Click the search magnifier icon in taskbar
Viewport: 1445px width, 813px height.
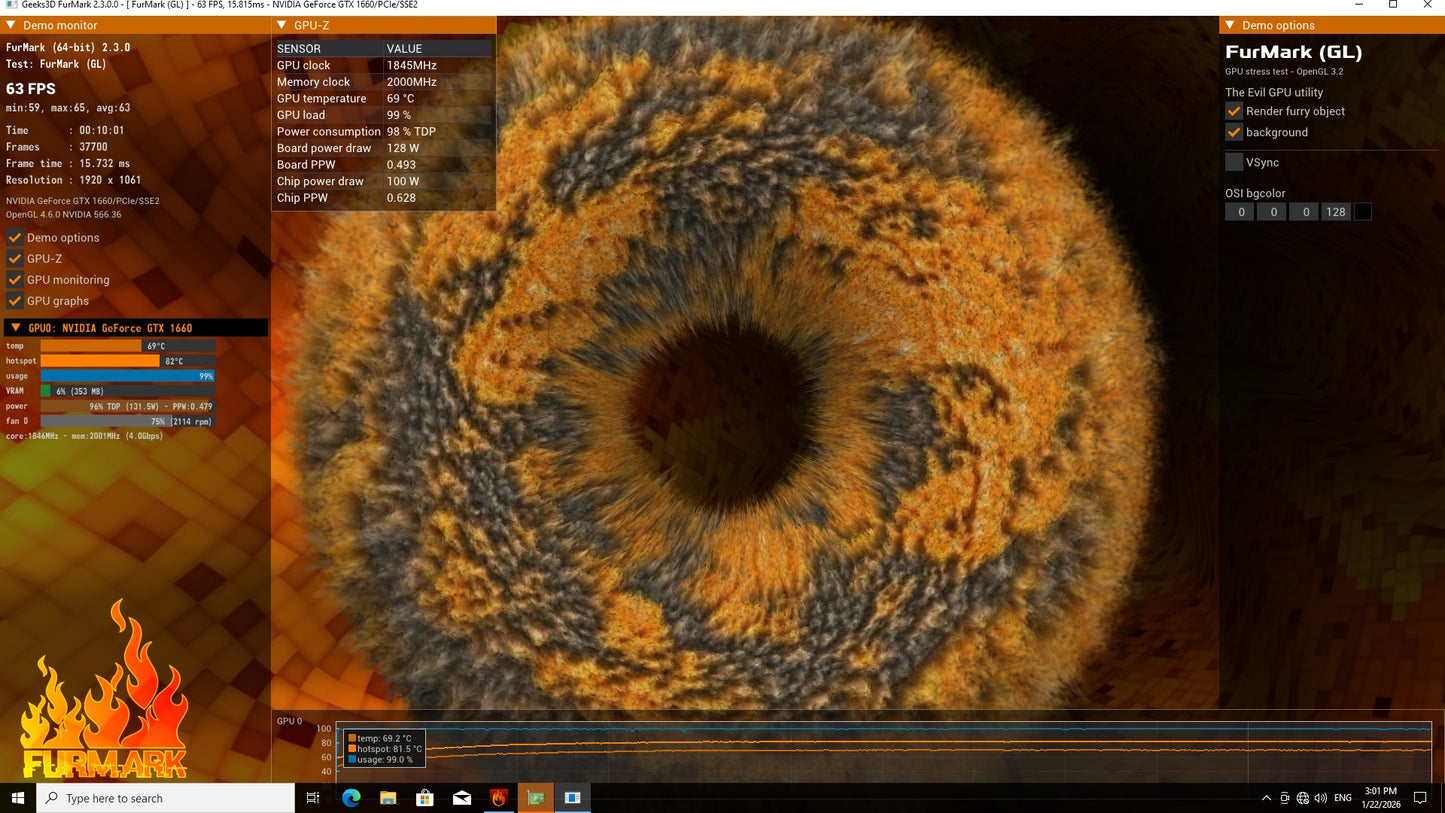[52, 798]
